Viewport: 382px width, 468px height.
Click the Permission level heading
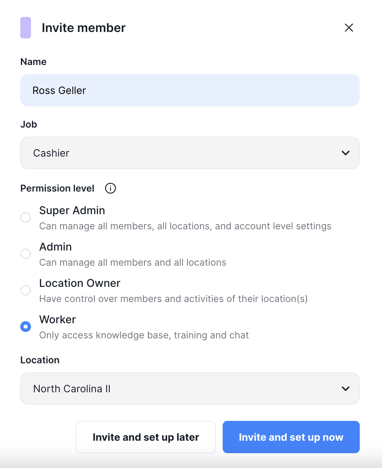[57, 188]
